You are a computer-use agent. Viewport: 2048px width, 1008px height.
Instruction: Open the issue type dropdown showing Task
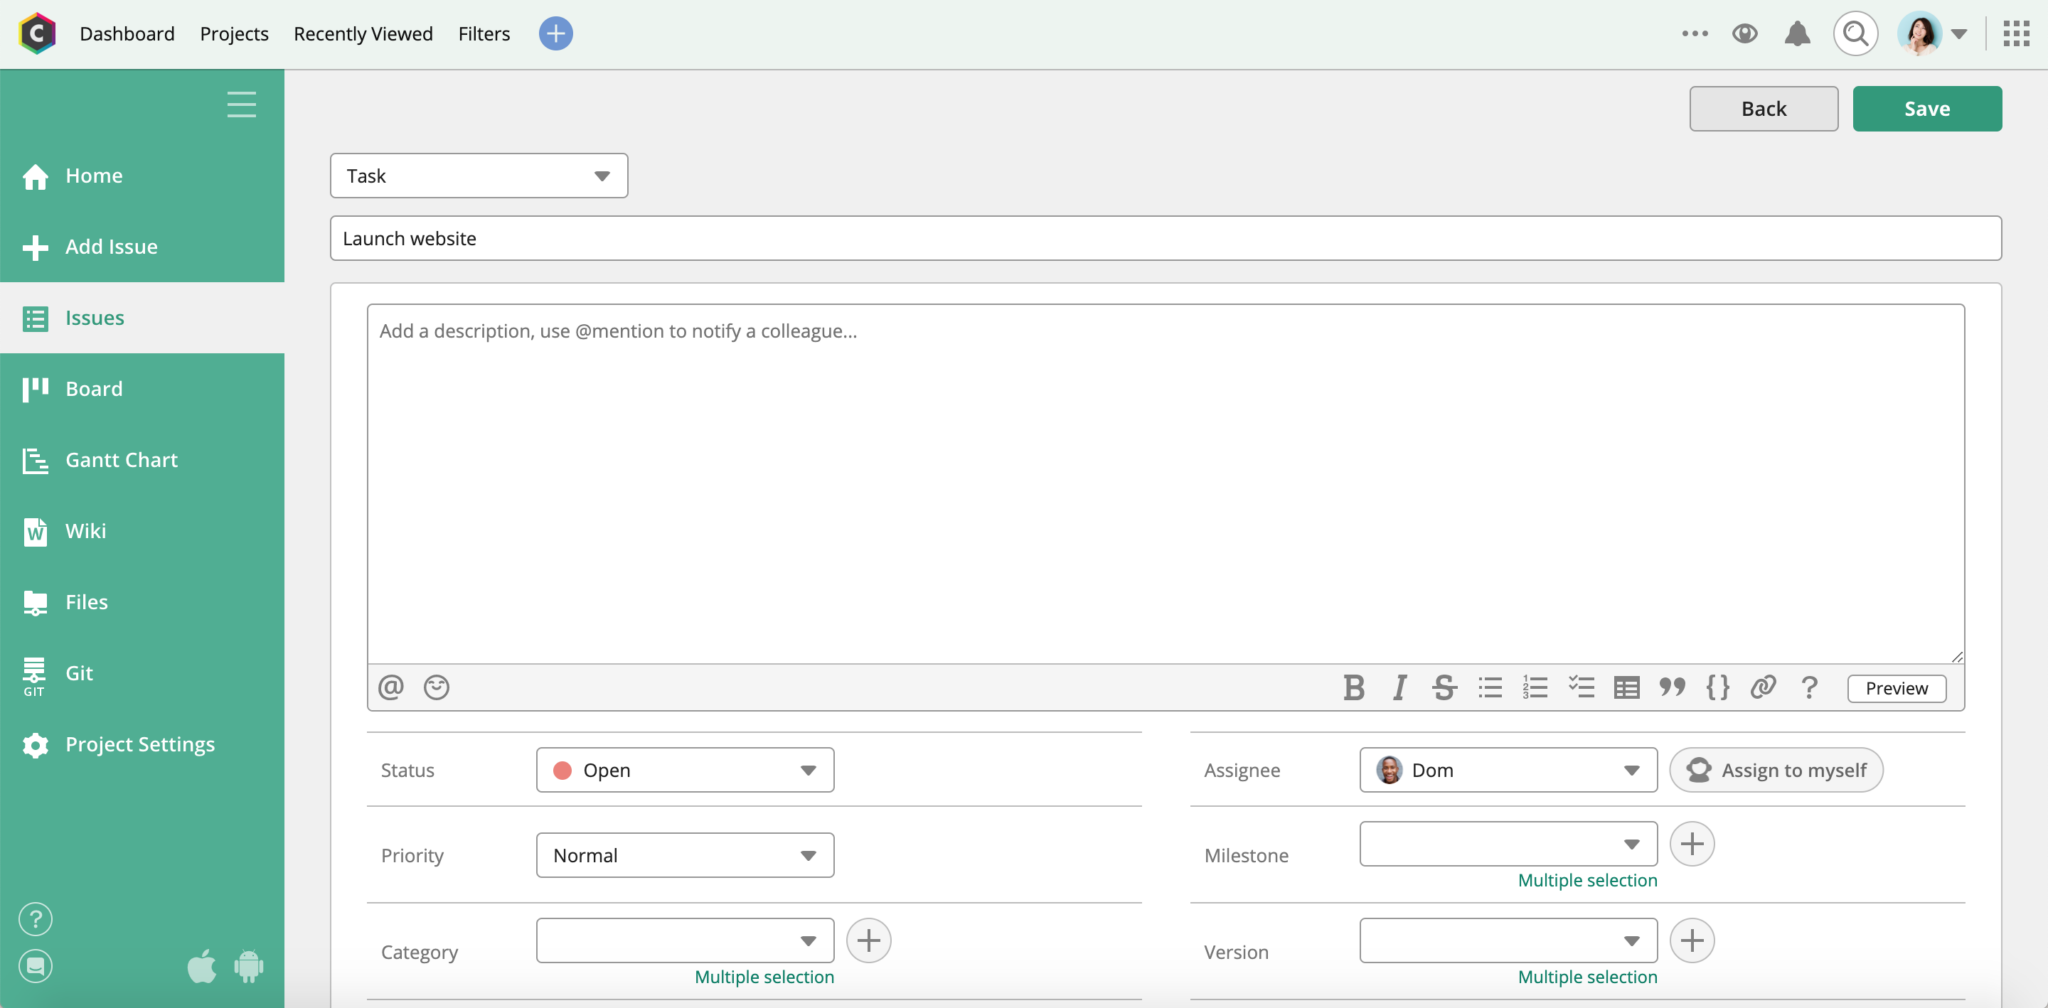(479, 176)
